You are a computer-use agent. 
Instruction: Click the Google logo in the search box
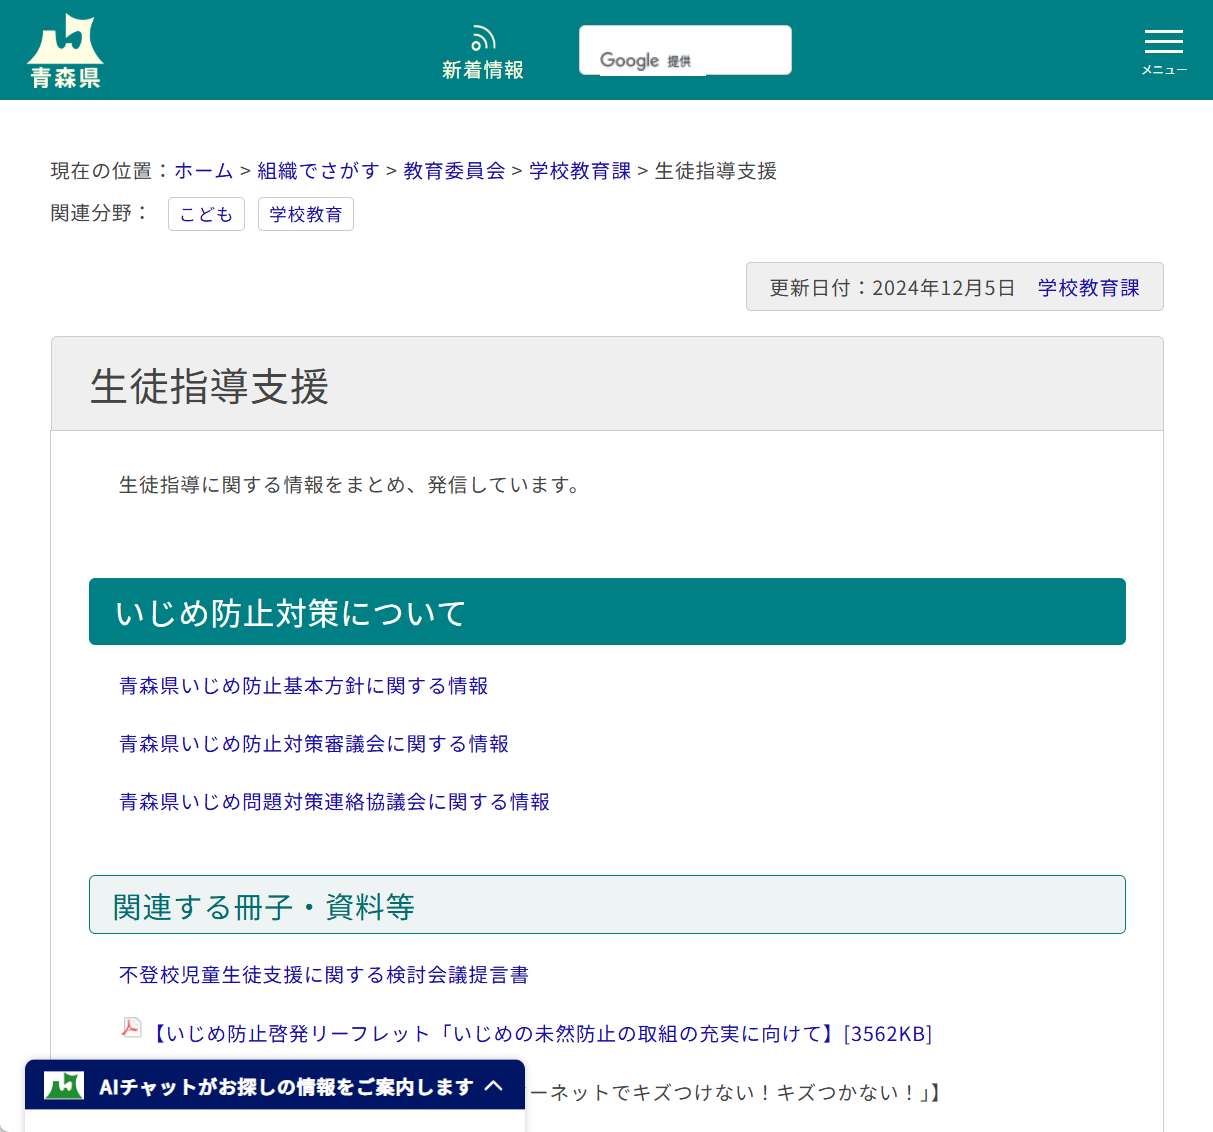(x=629, y=60)
